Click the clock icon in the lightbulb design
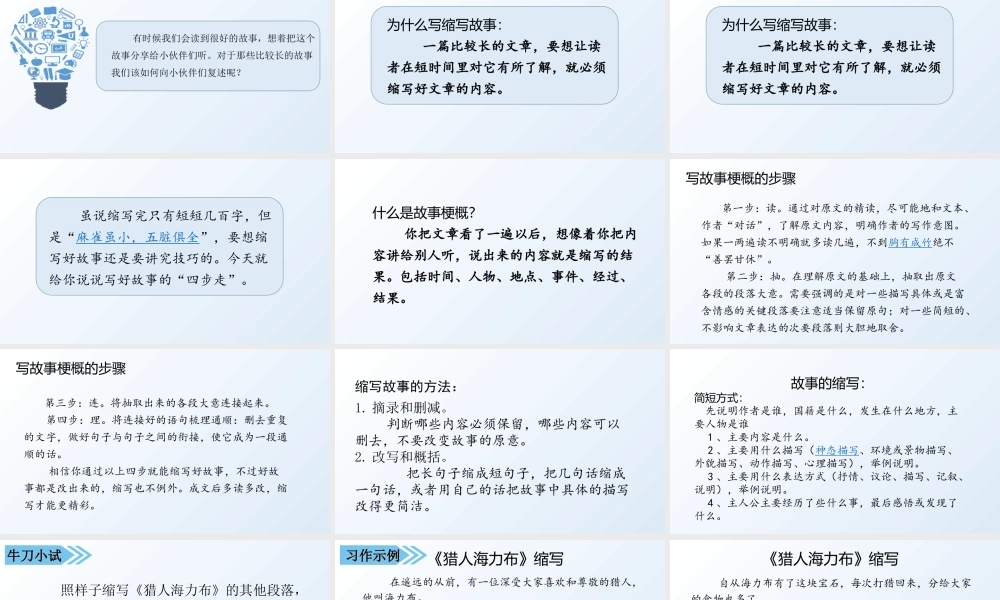 click(40, 49)
